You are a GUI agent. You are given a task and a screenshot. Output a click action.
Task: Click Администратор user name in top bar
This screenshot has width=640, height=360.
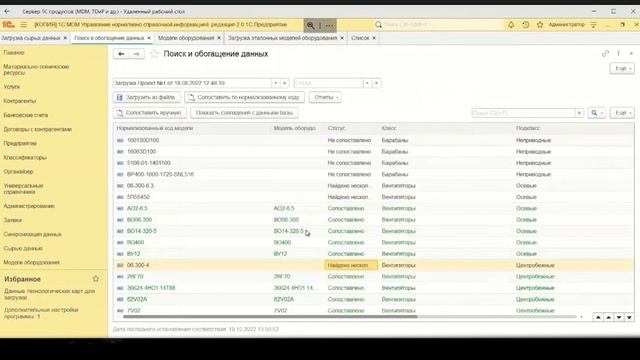[x=567, y=25]
